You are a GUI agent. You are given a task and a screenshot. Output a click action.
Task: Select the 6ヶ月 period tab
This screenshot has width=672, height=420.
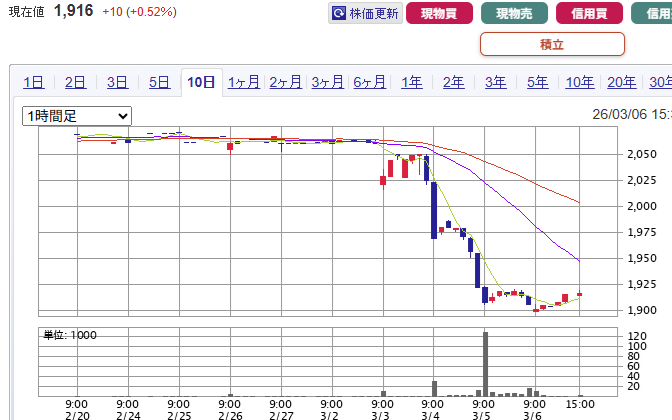[x=370, y=83]
